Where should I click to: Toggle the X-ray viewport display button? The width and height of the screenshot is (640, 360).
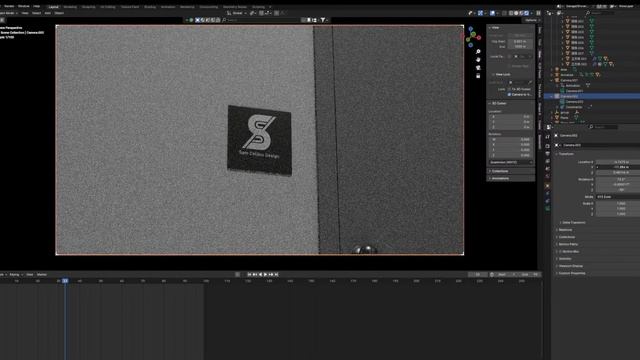(504, 13)
